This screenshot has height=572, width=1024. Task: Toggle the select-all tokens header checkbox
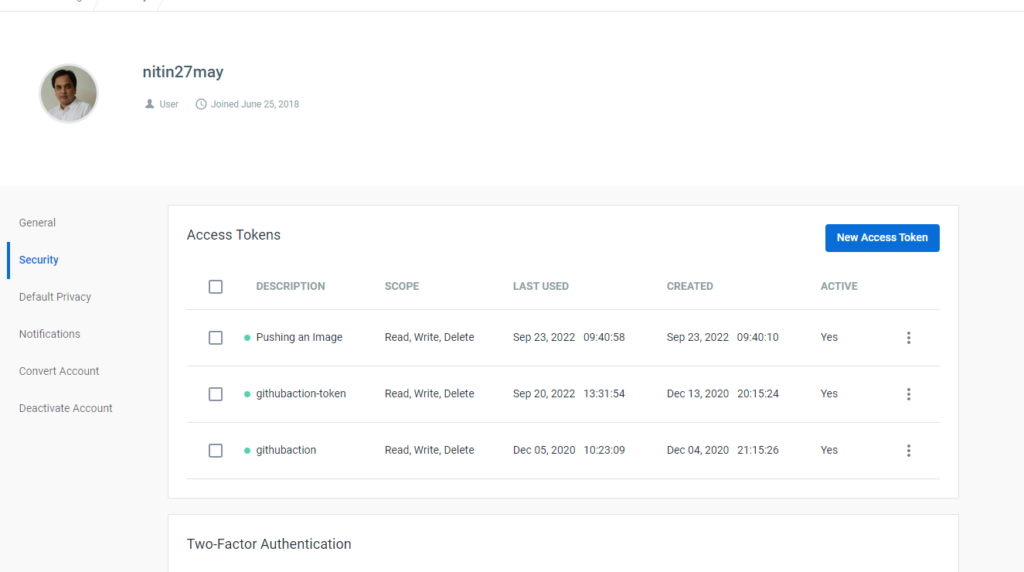click(x=215, y=287)
